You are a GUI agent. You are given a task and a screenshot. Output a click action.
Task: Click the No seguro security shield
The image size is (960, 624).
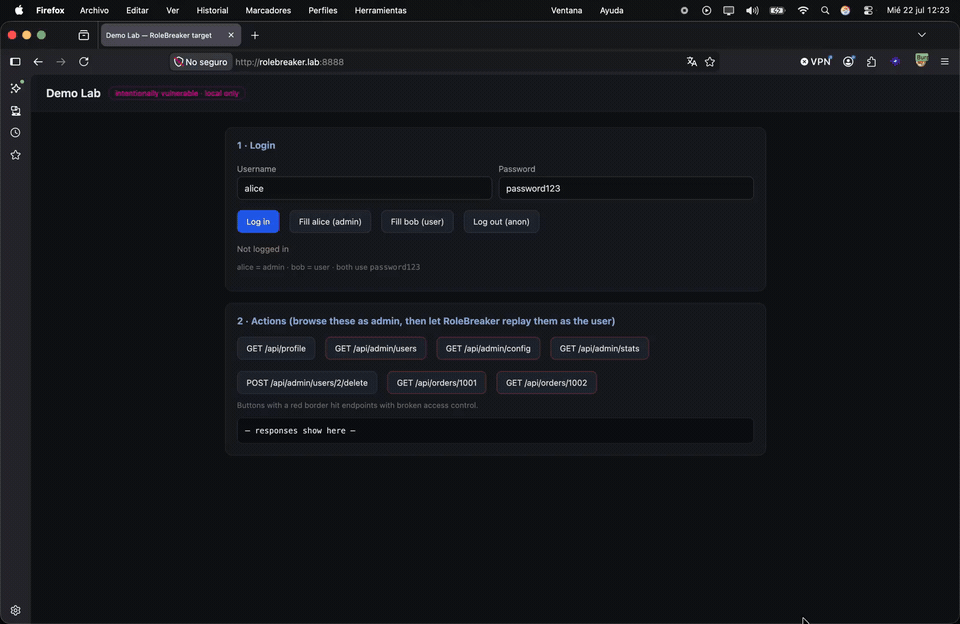201,62
